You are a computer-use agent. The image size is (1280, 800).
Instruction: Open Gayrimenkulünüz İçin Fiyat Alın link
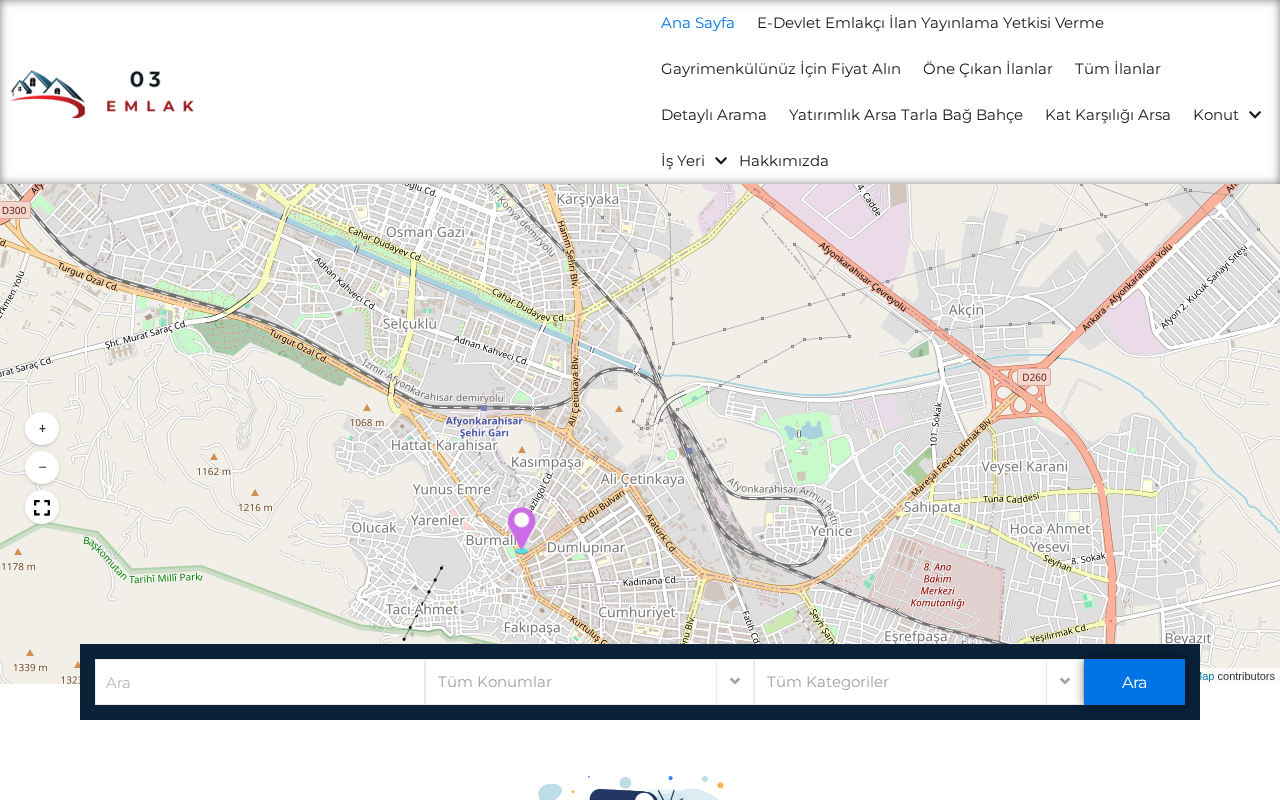[x=781, y=69]
